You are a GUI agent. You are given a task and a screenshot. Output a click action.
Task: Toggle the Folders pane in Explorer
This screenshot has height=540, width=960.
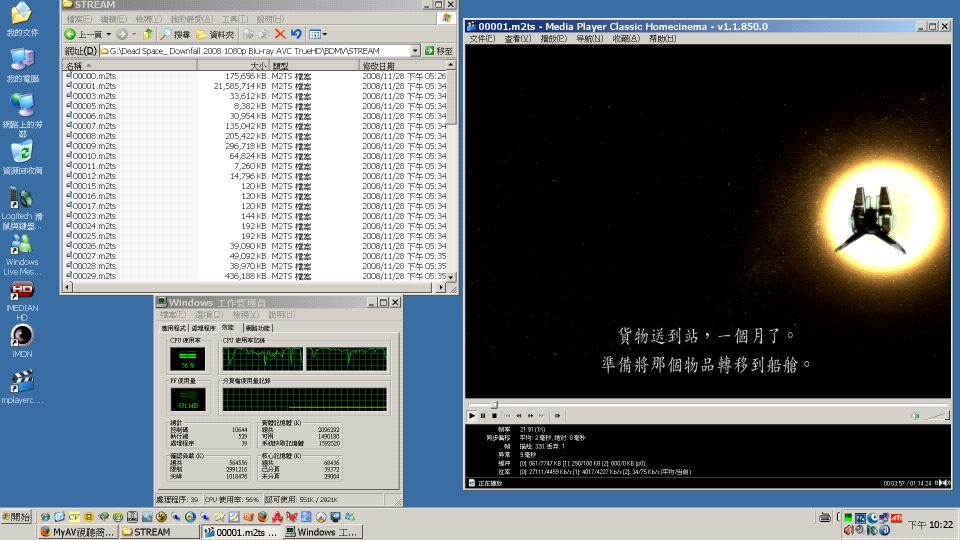[215, 34]
